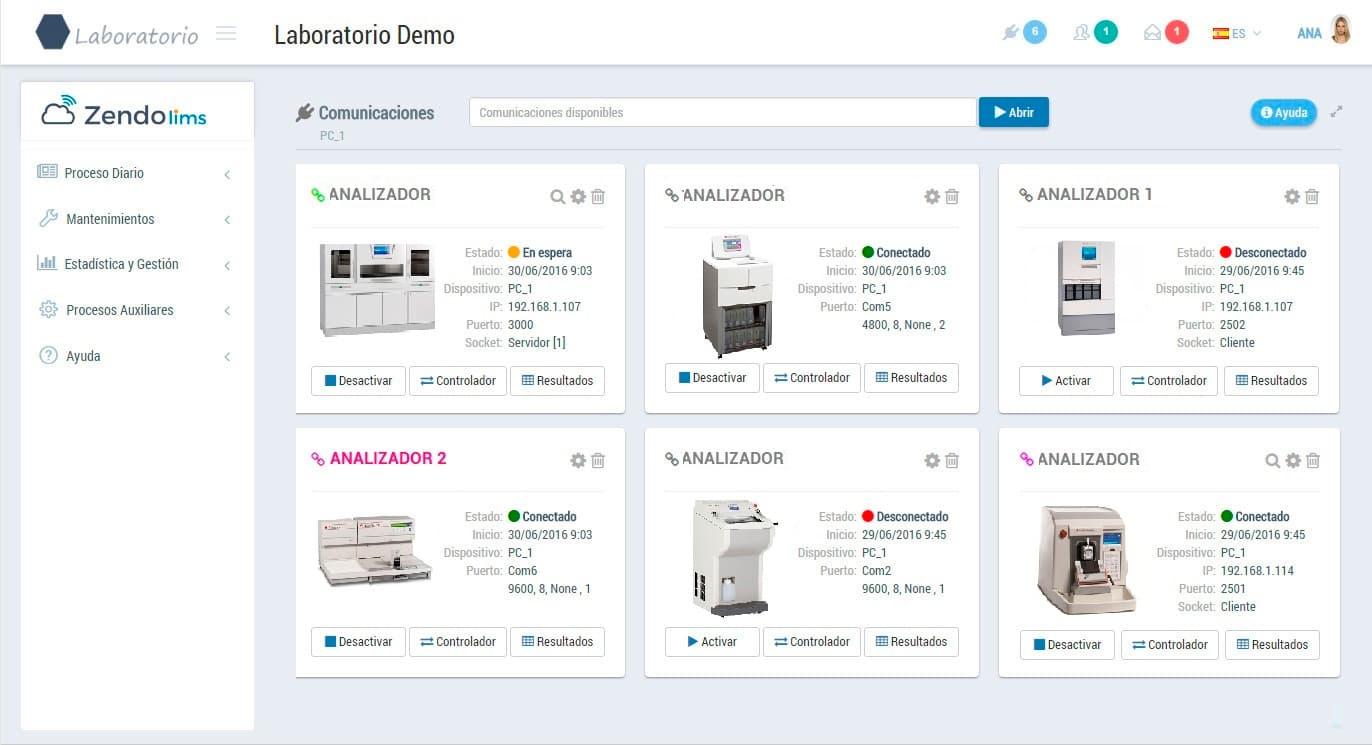Open the ES language dropdown
1372x745 pixels.
pos(1237,33)
